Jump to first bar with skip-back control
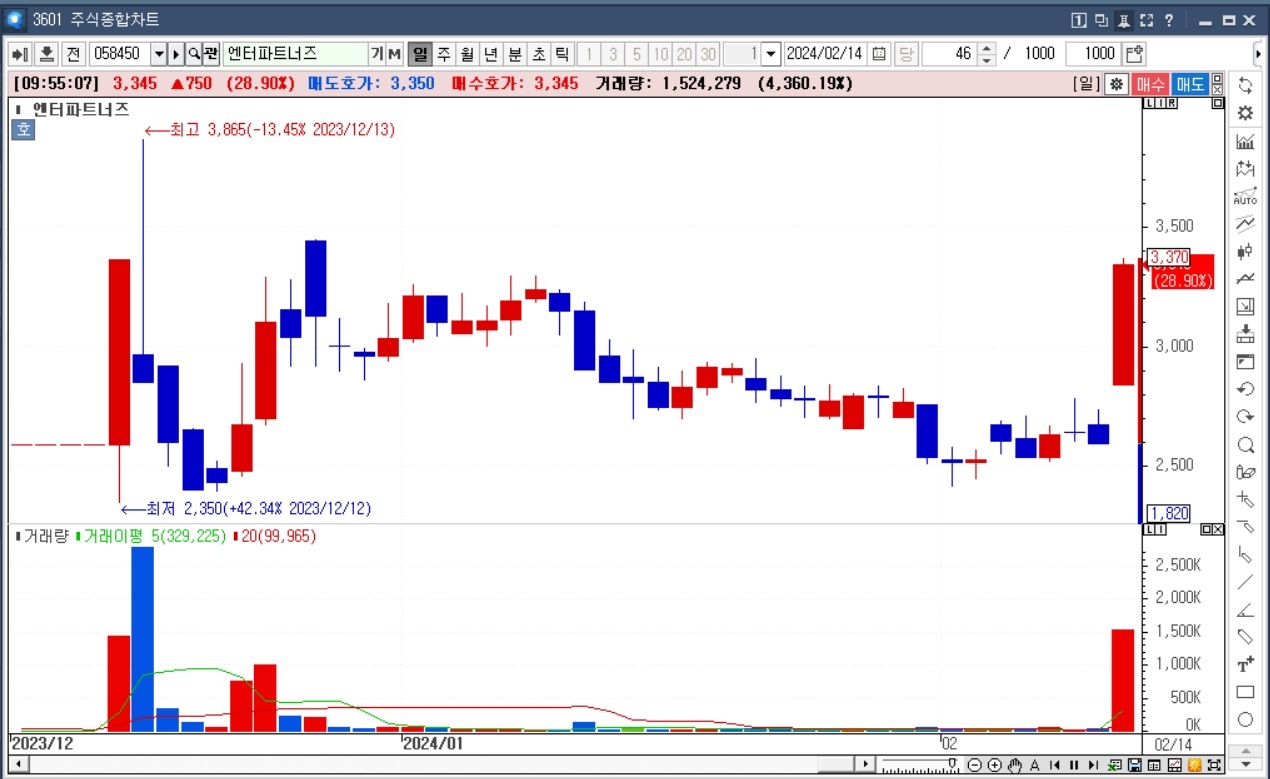 (x=1054, y=765)
